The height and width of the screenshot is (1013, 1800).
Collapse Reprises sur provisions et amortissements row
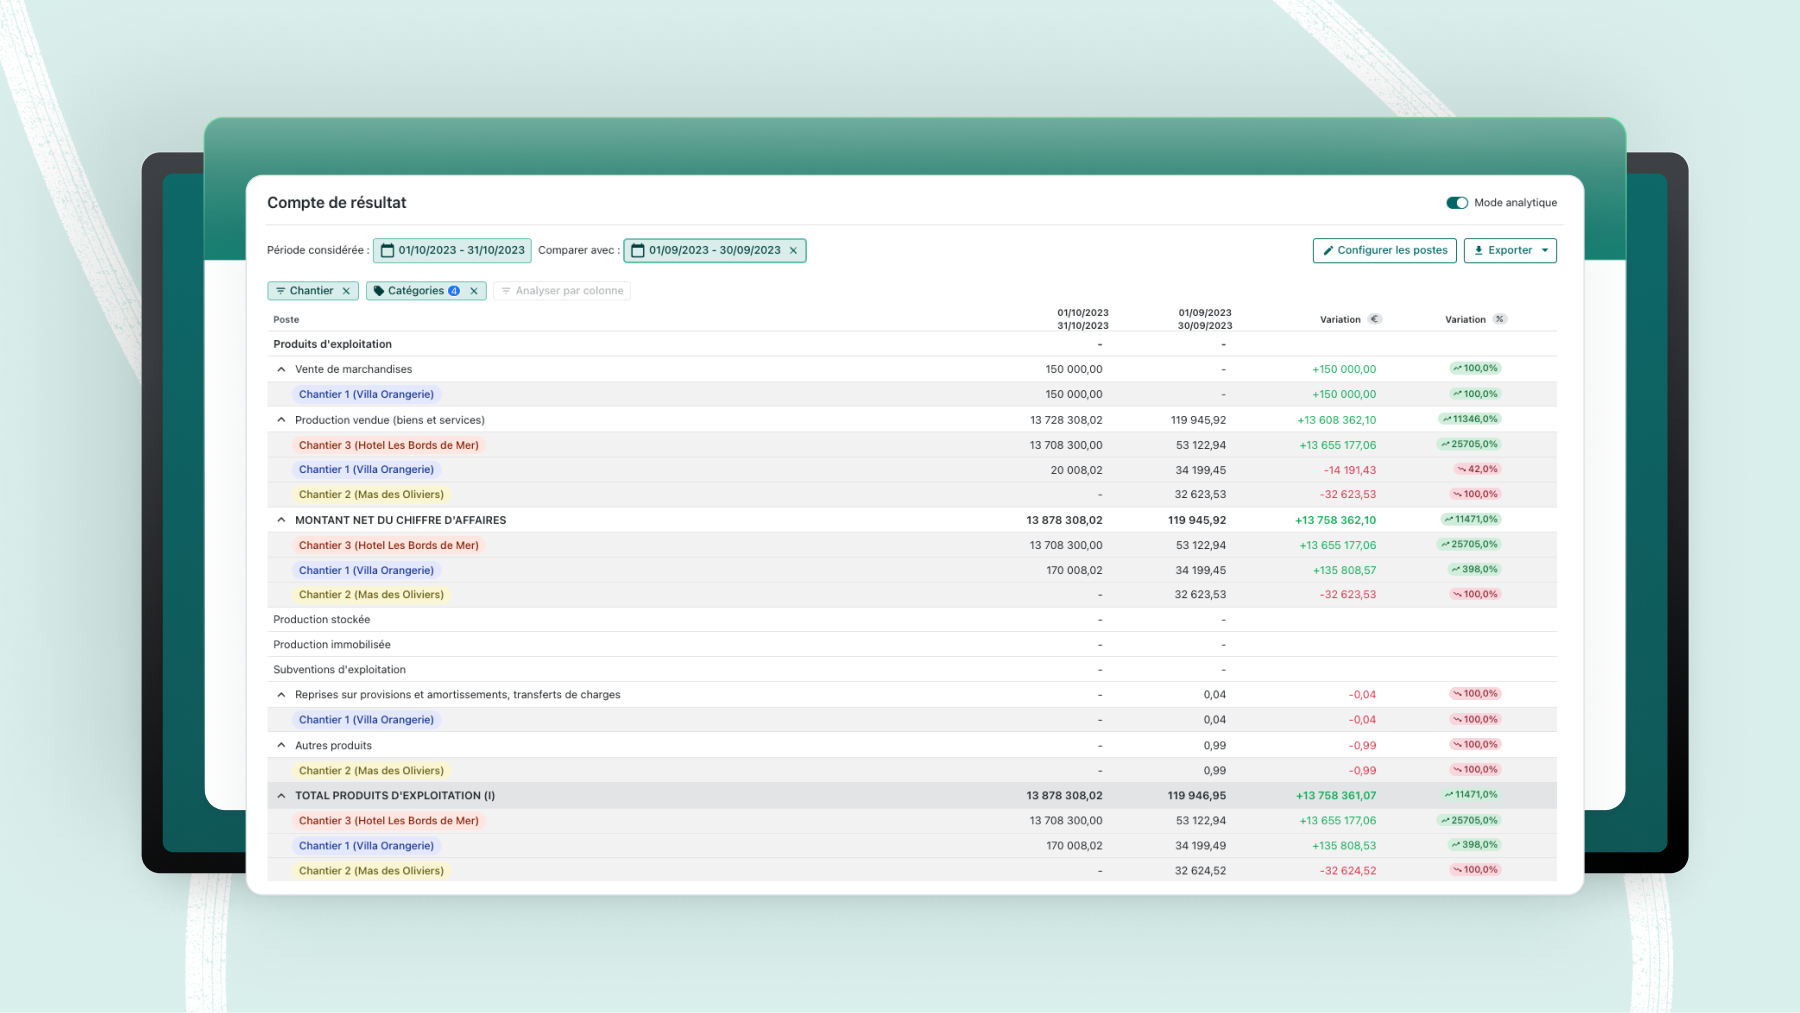(281, 695)
